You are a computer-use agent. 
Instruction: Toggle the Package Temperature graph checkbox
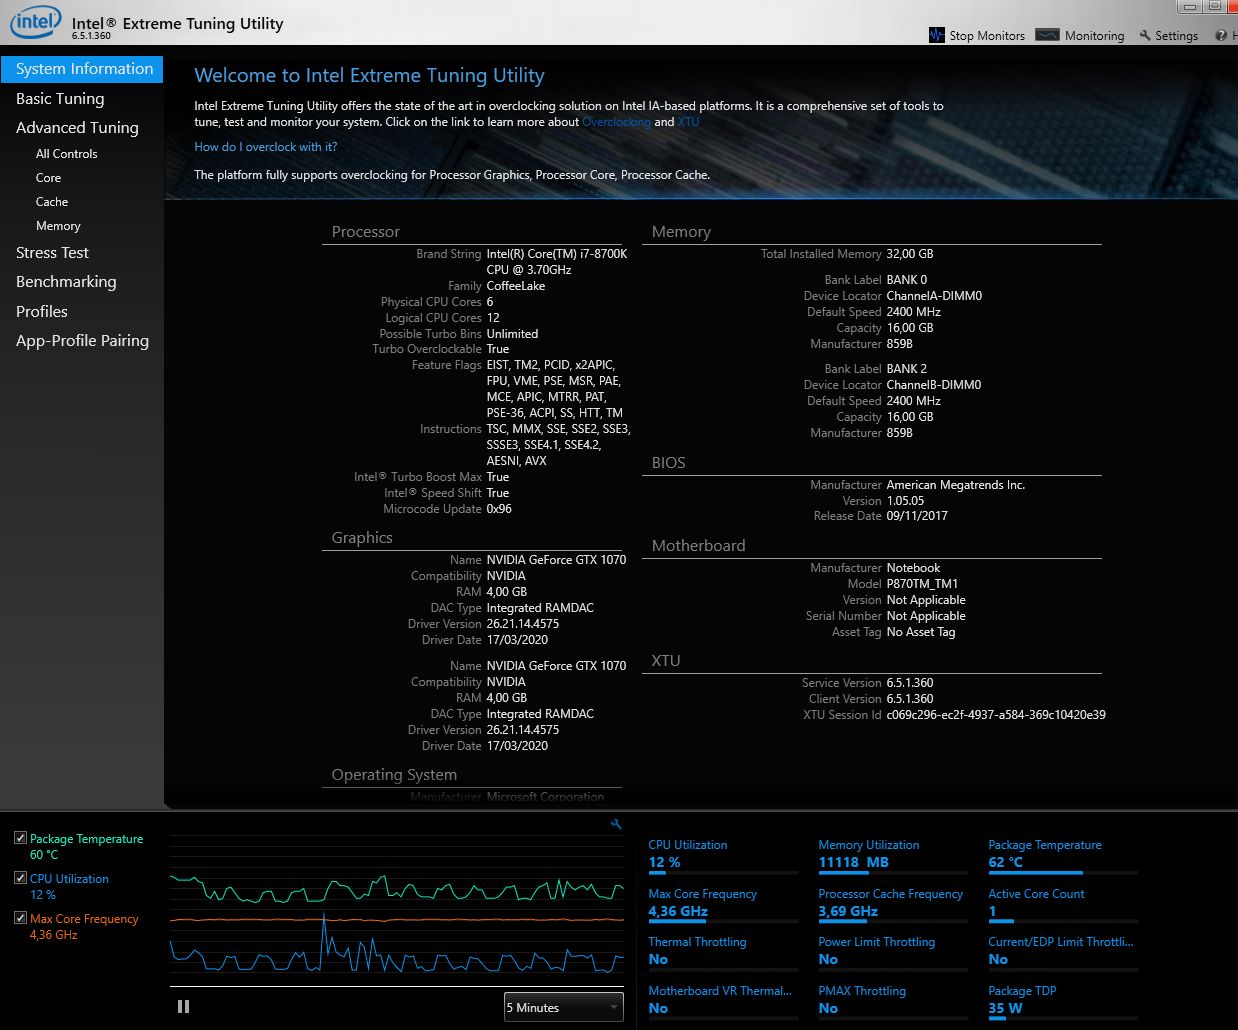pos(20,838)
